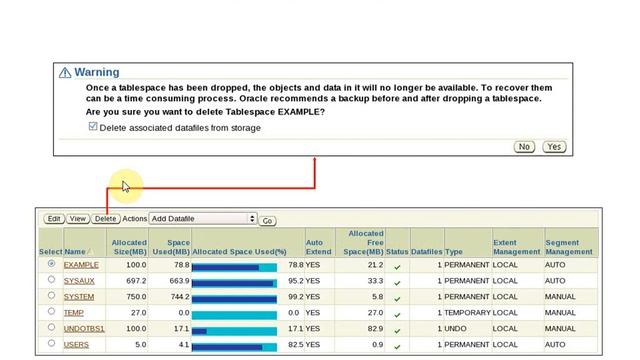The image size is (640, 360).
Task: Click the status checkmark icon for USERS
Action: click(x=397, y=347)
